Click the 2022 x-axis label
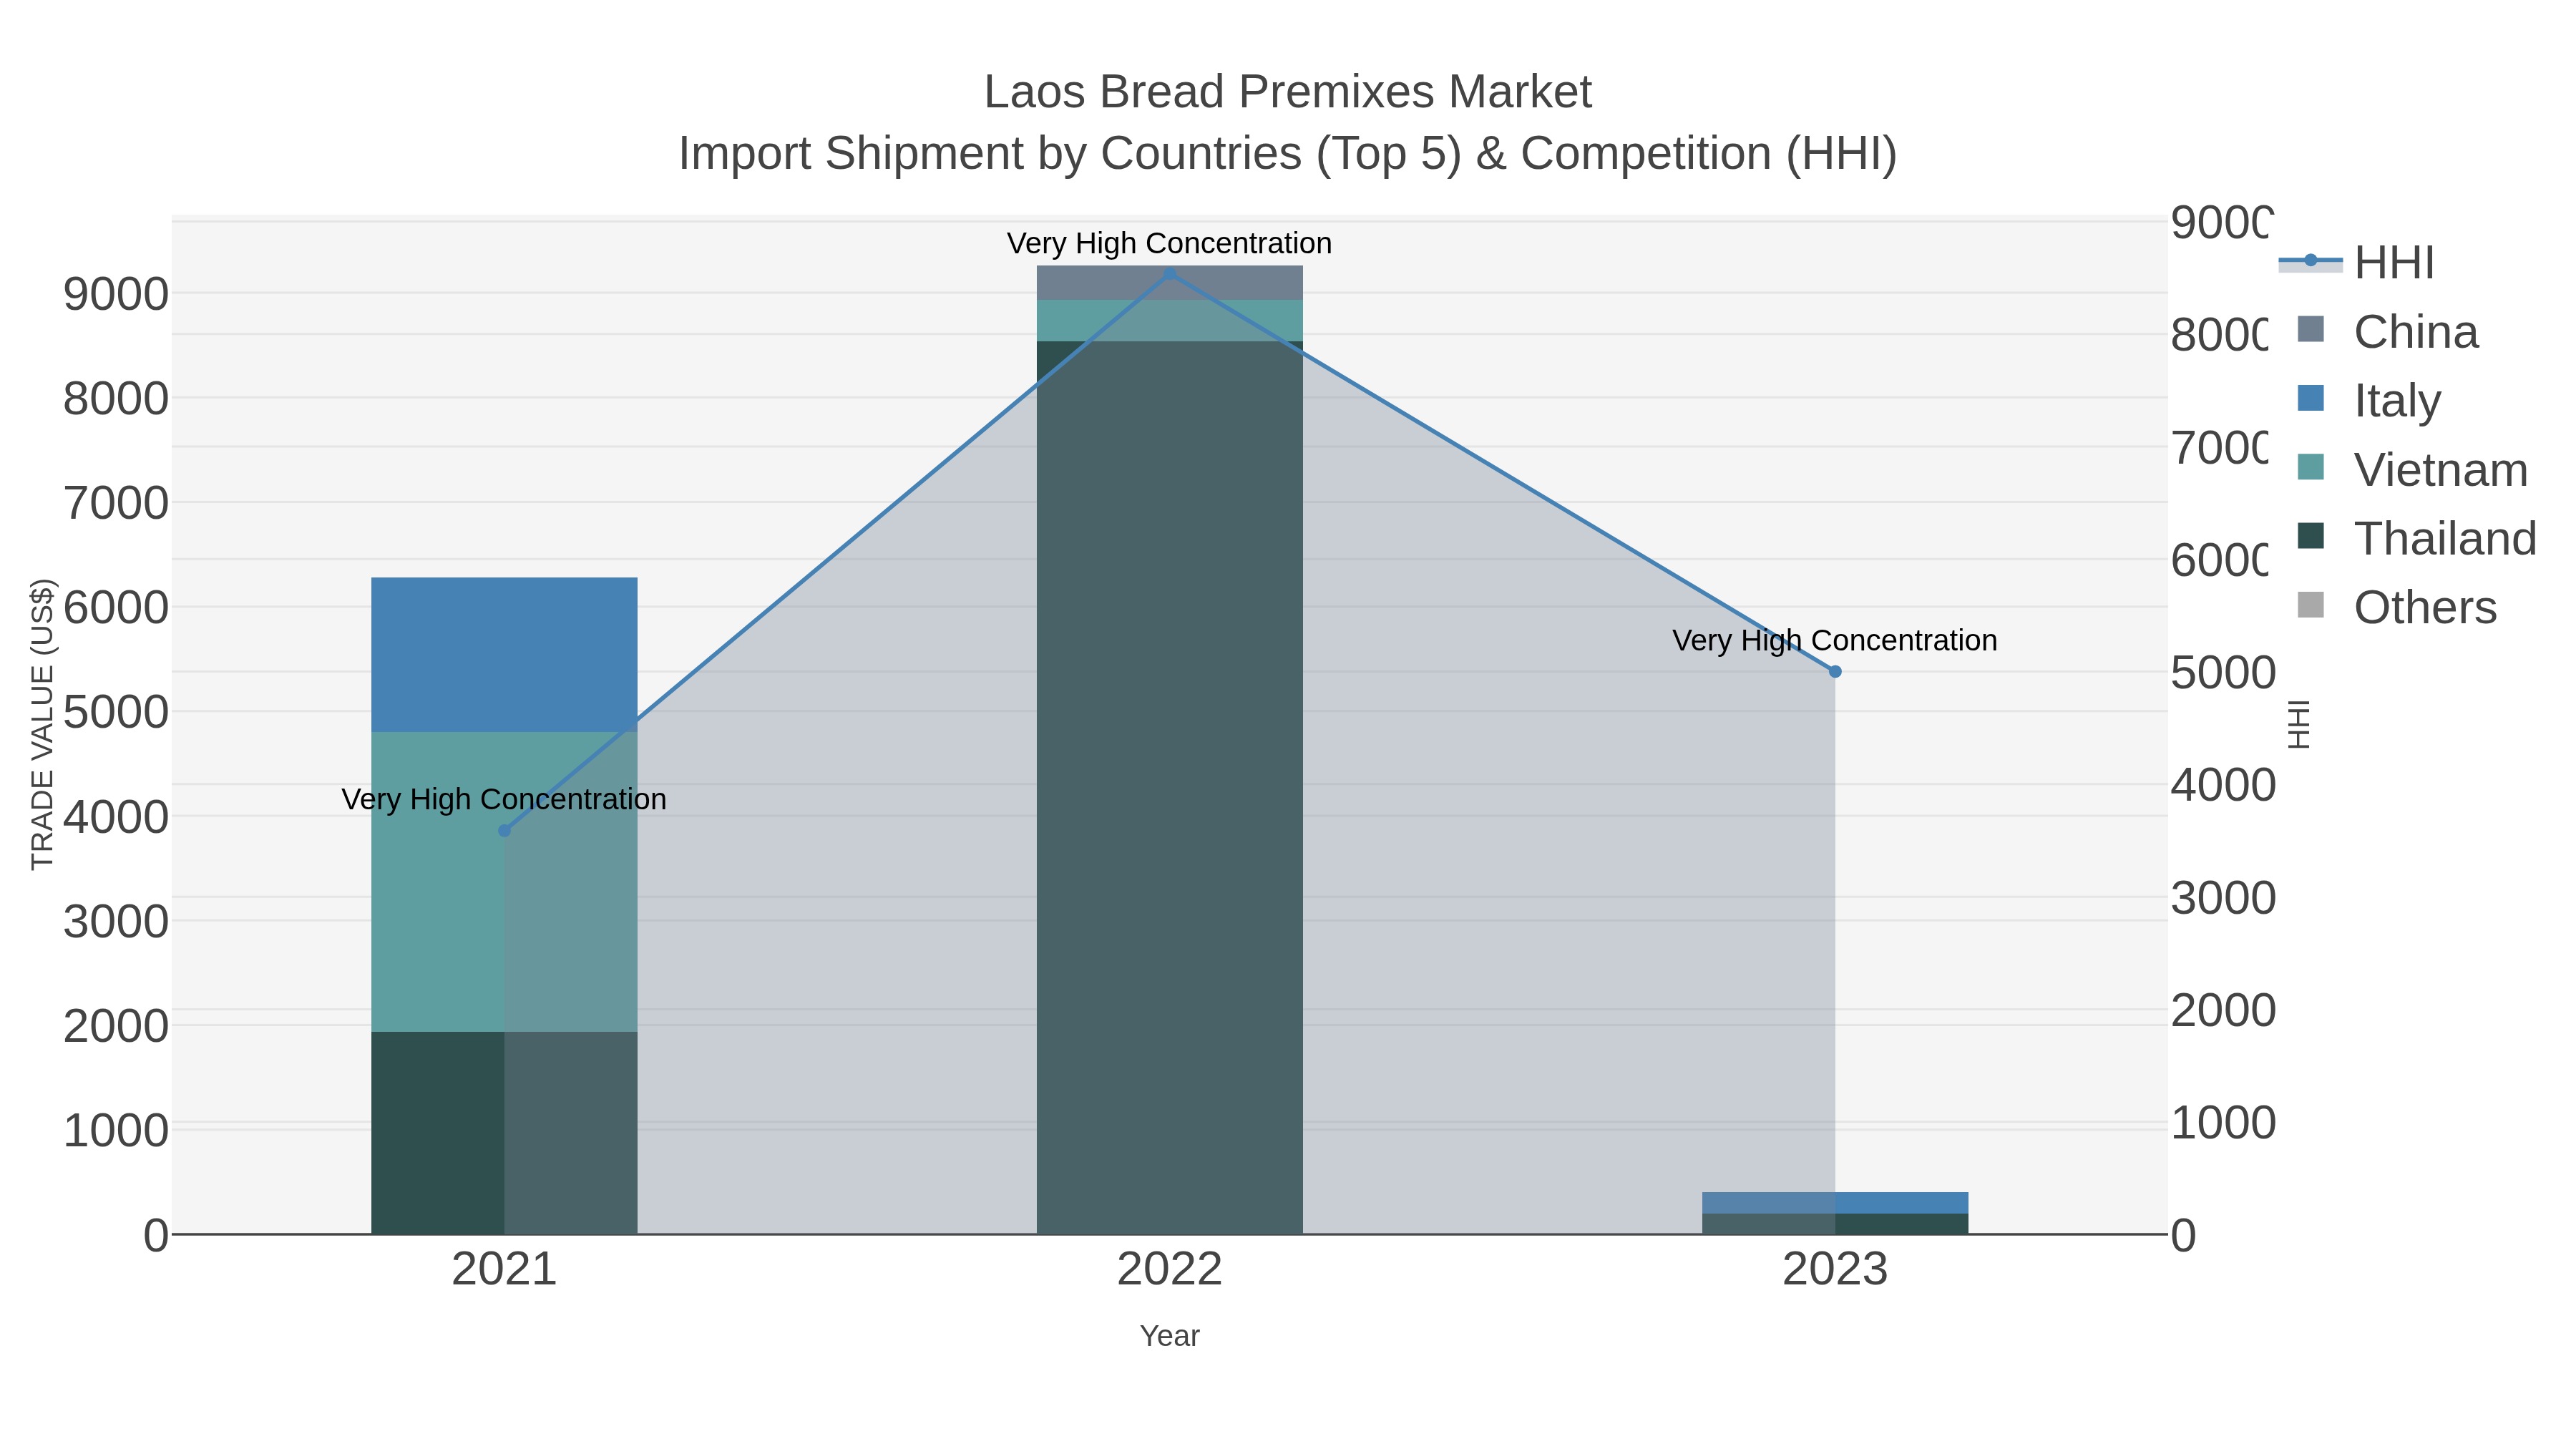 (1169, 1270)
